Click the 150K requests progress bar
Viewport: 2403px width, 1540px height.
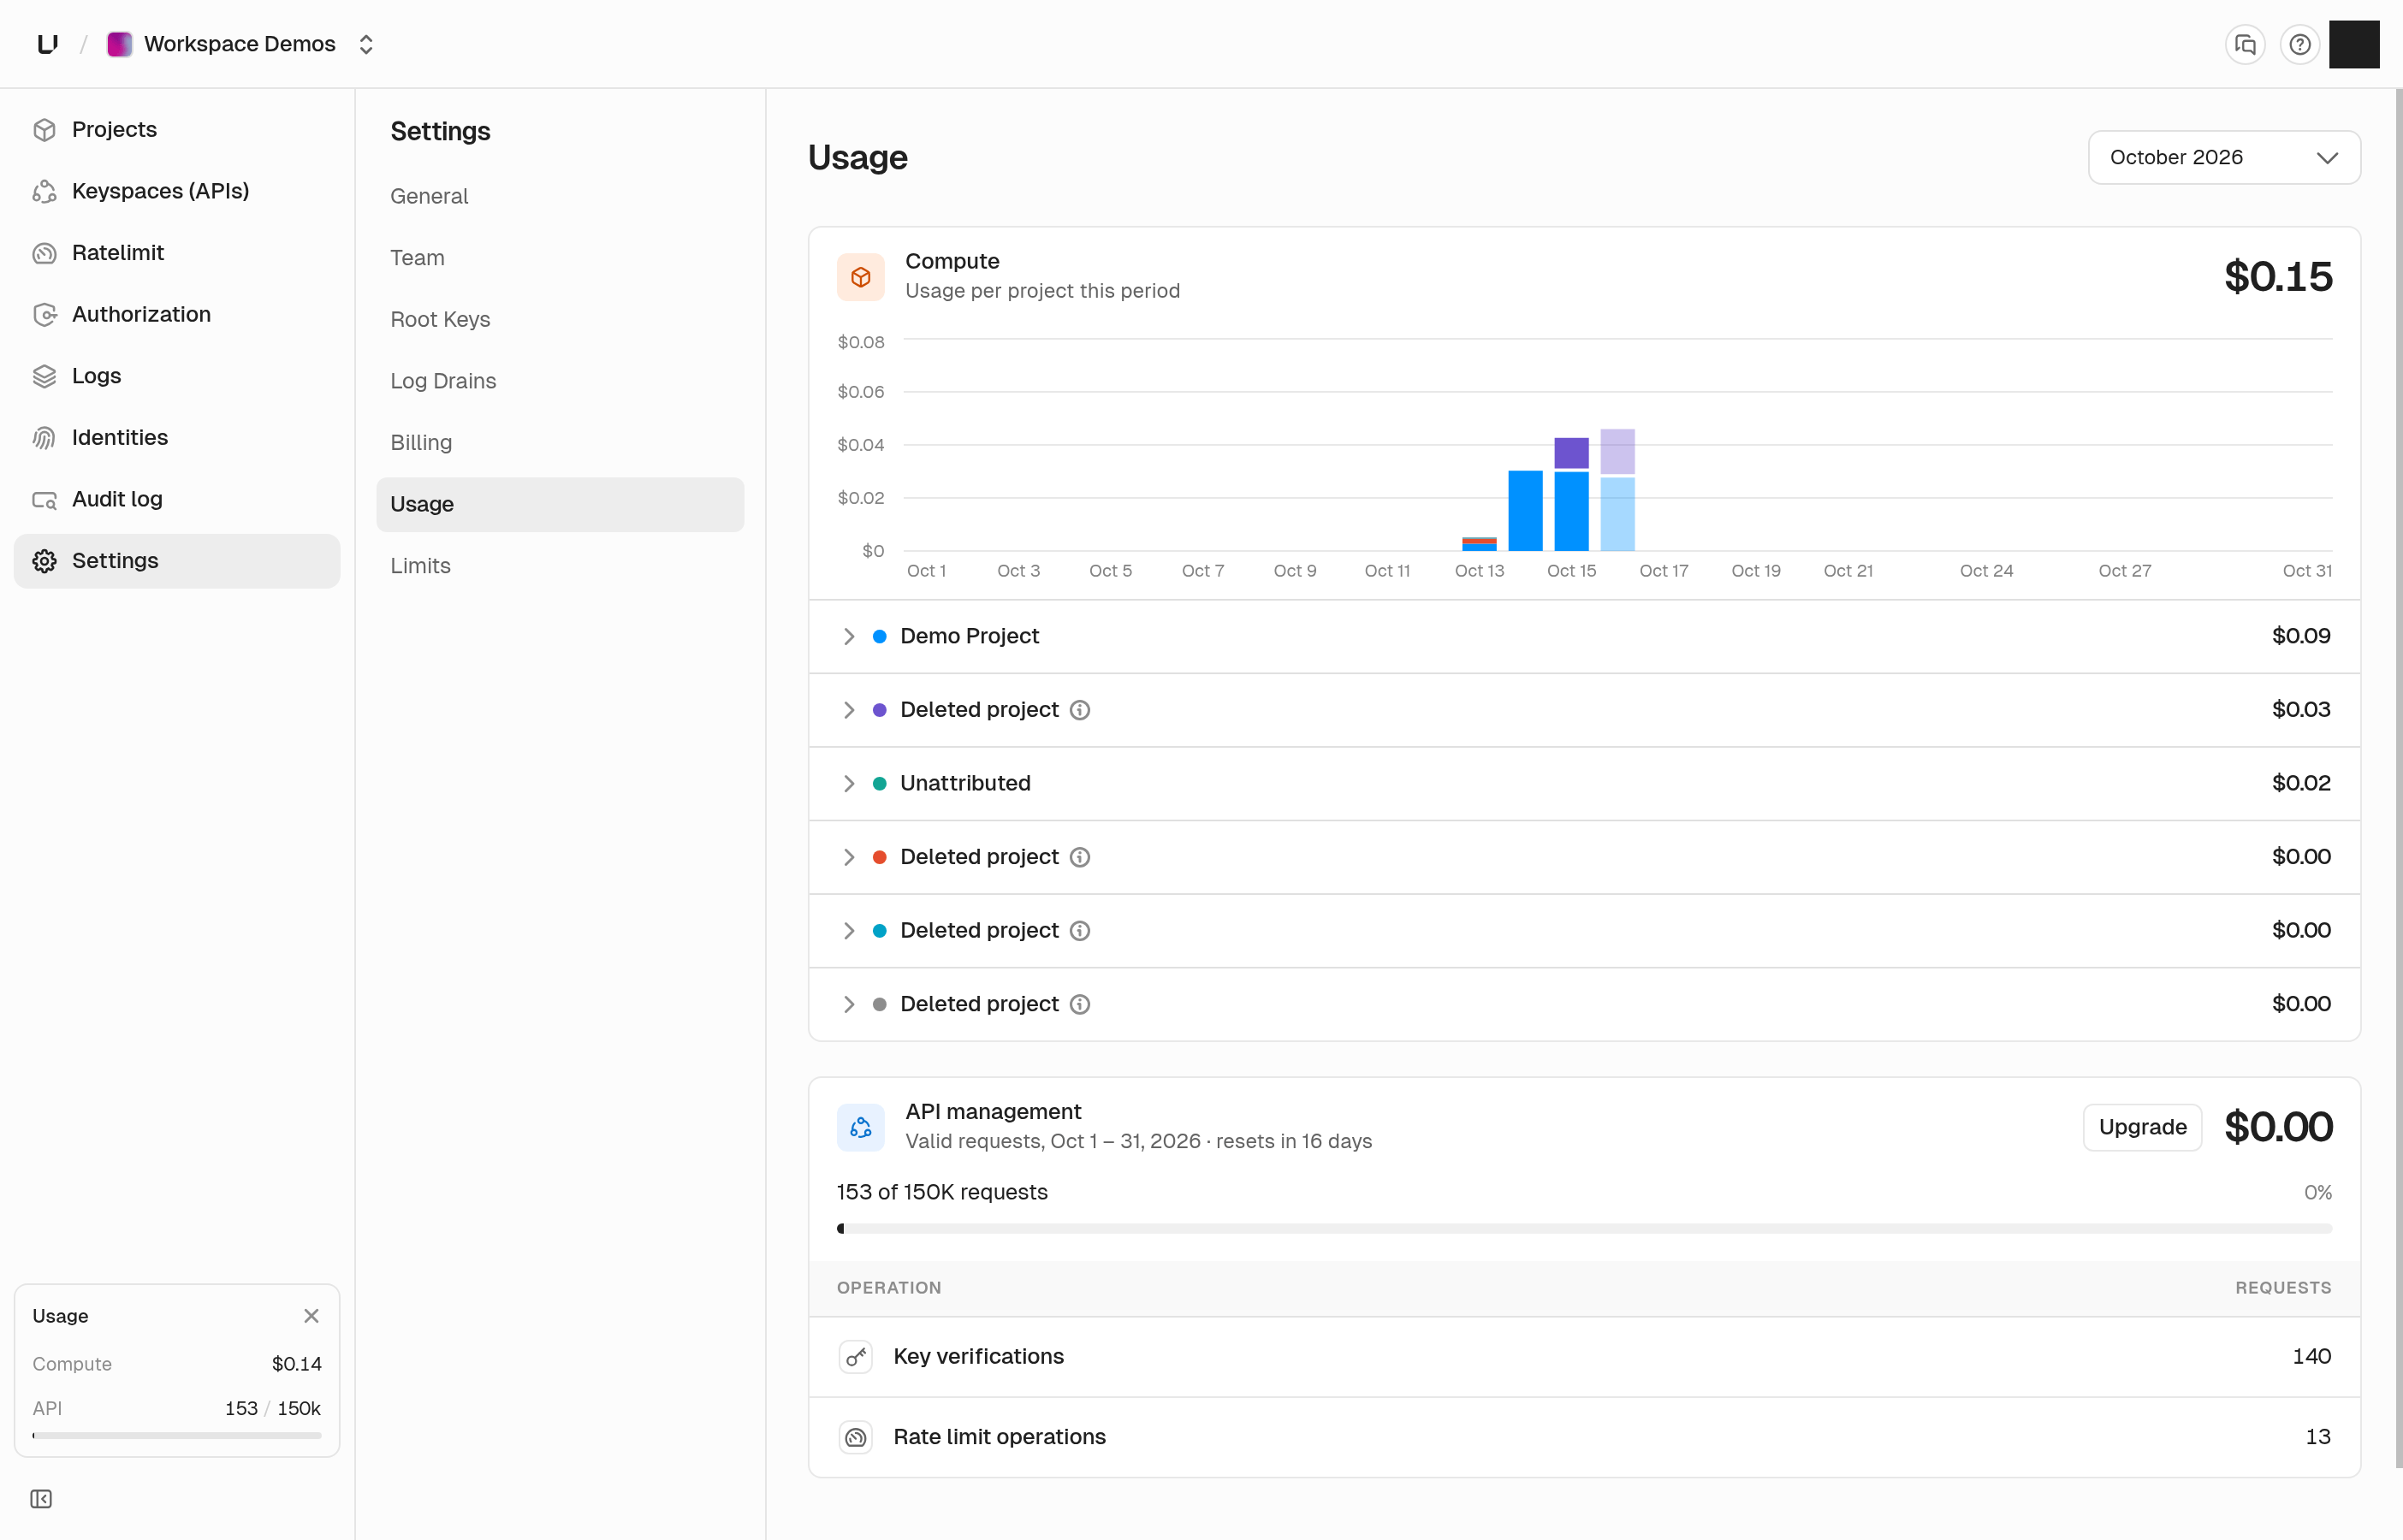pyautogui.click(x=1584, y=1228)
